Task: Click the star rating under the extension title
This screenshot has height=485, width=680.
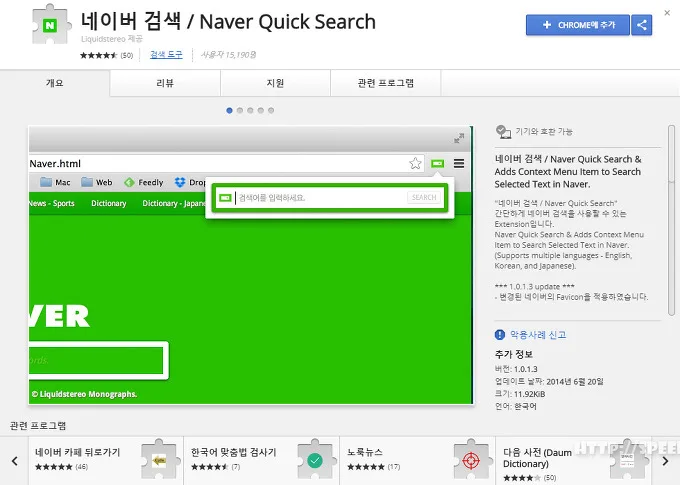Action: pyautogui.click(x=98, y=55)
